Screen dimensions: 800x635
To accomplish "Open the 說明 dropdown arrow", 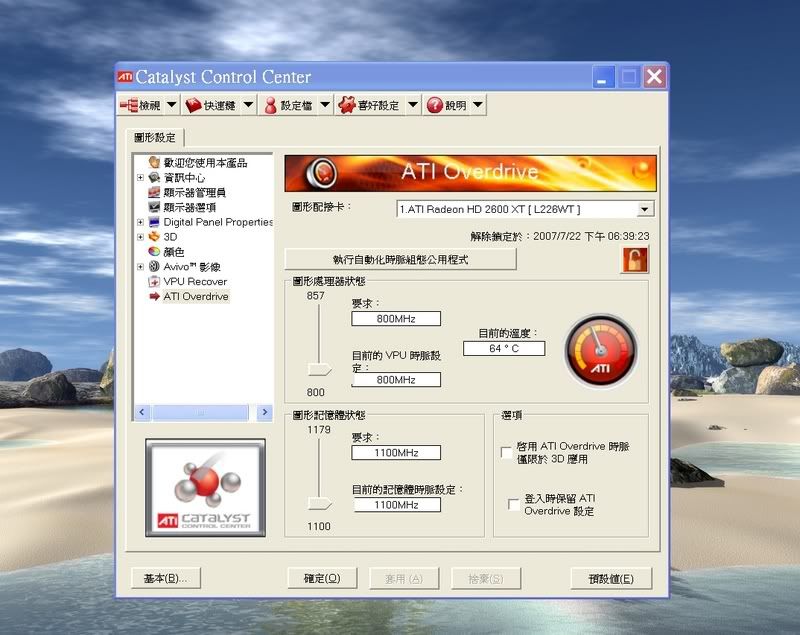I will tap(478, 105).
